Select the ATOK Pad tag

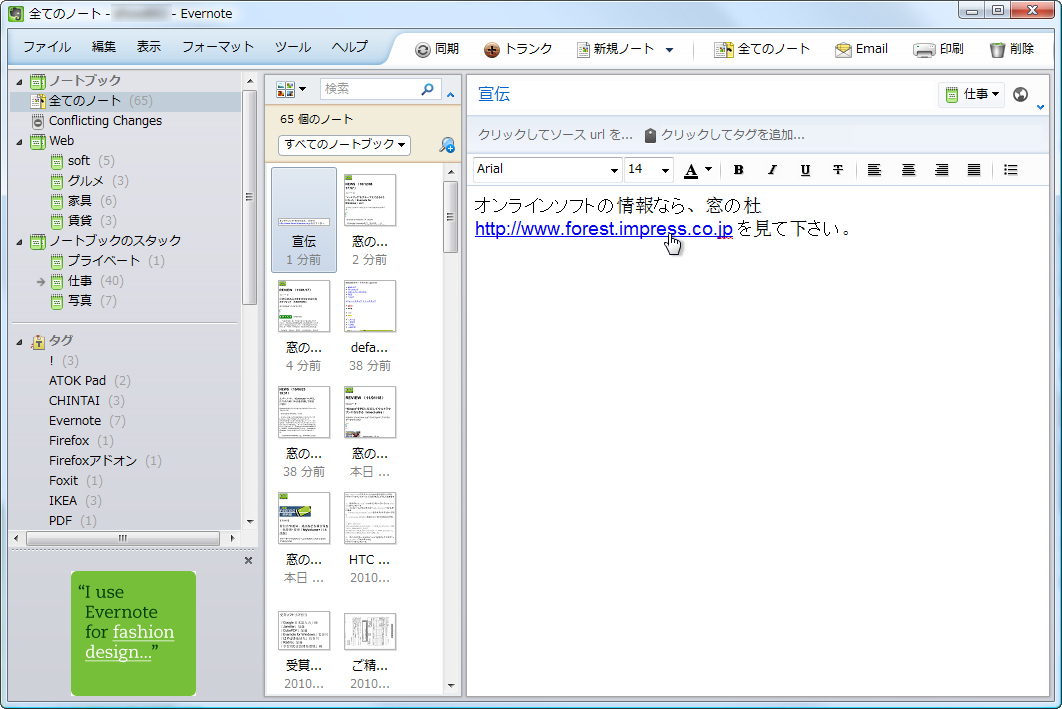77,381
